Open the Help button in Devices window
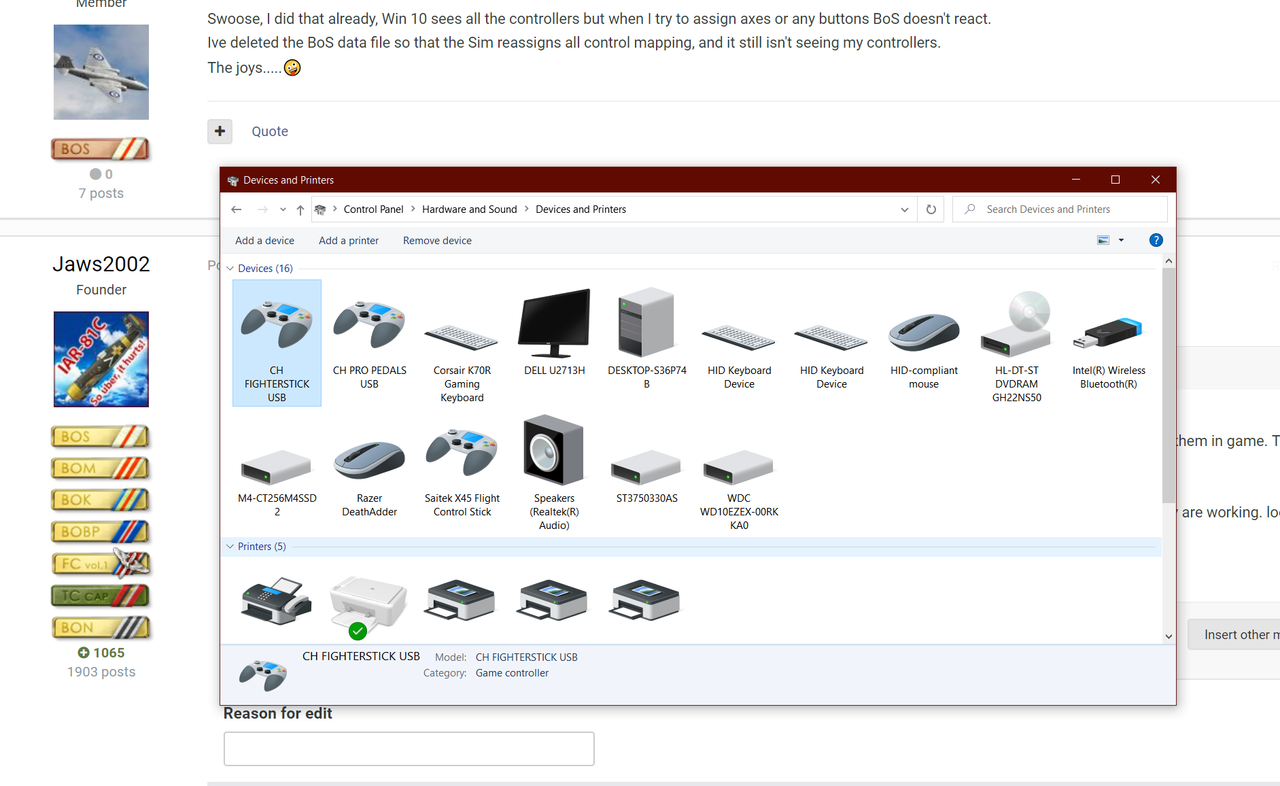This screenshot has height=786, width=1280. 1156,240
